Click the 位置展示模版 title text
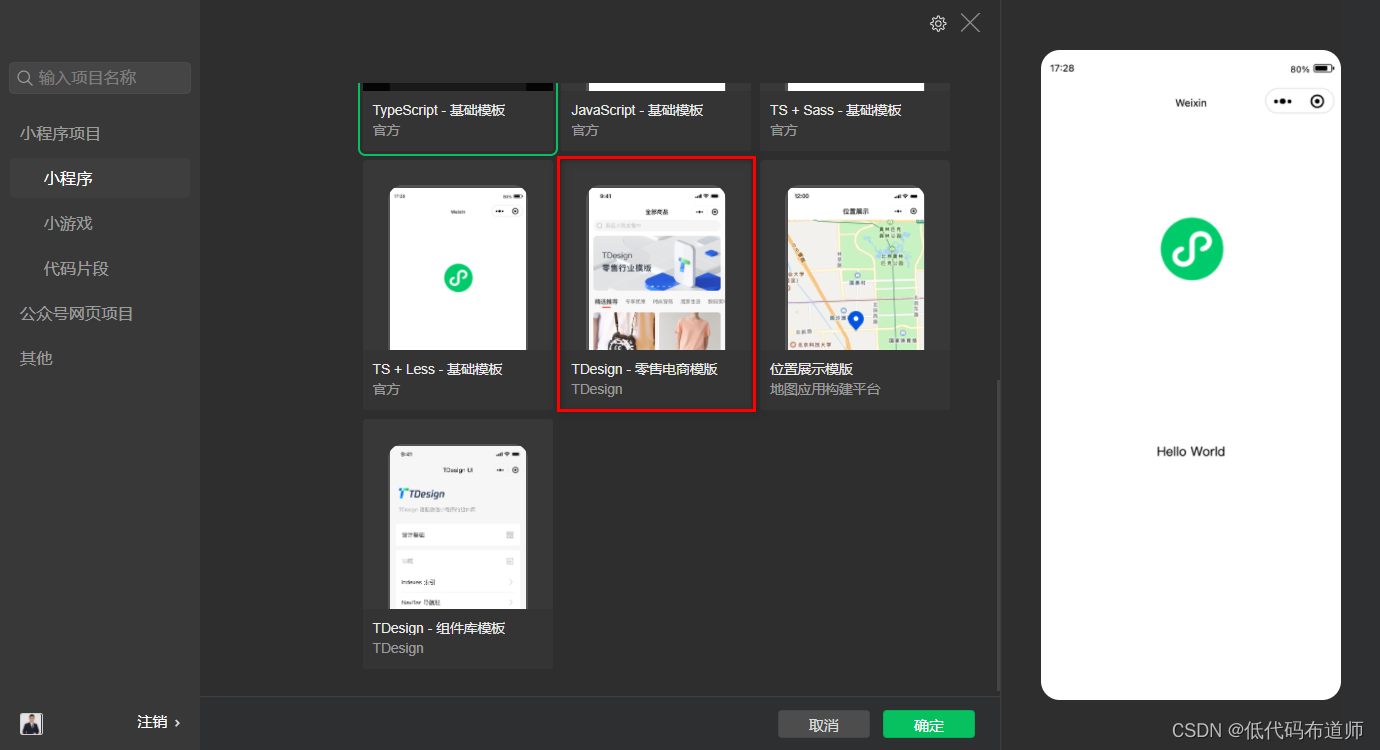This screenshot has height=750, width=1380. point(811,369)
